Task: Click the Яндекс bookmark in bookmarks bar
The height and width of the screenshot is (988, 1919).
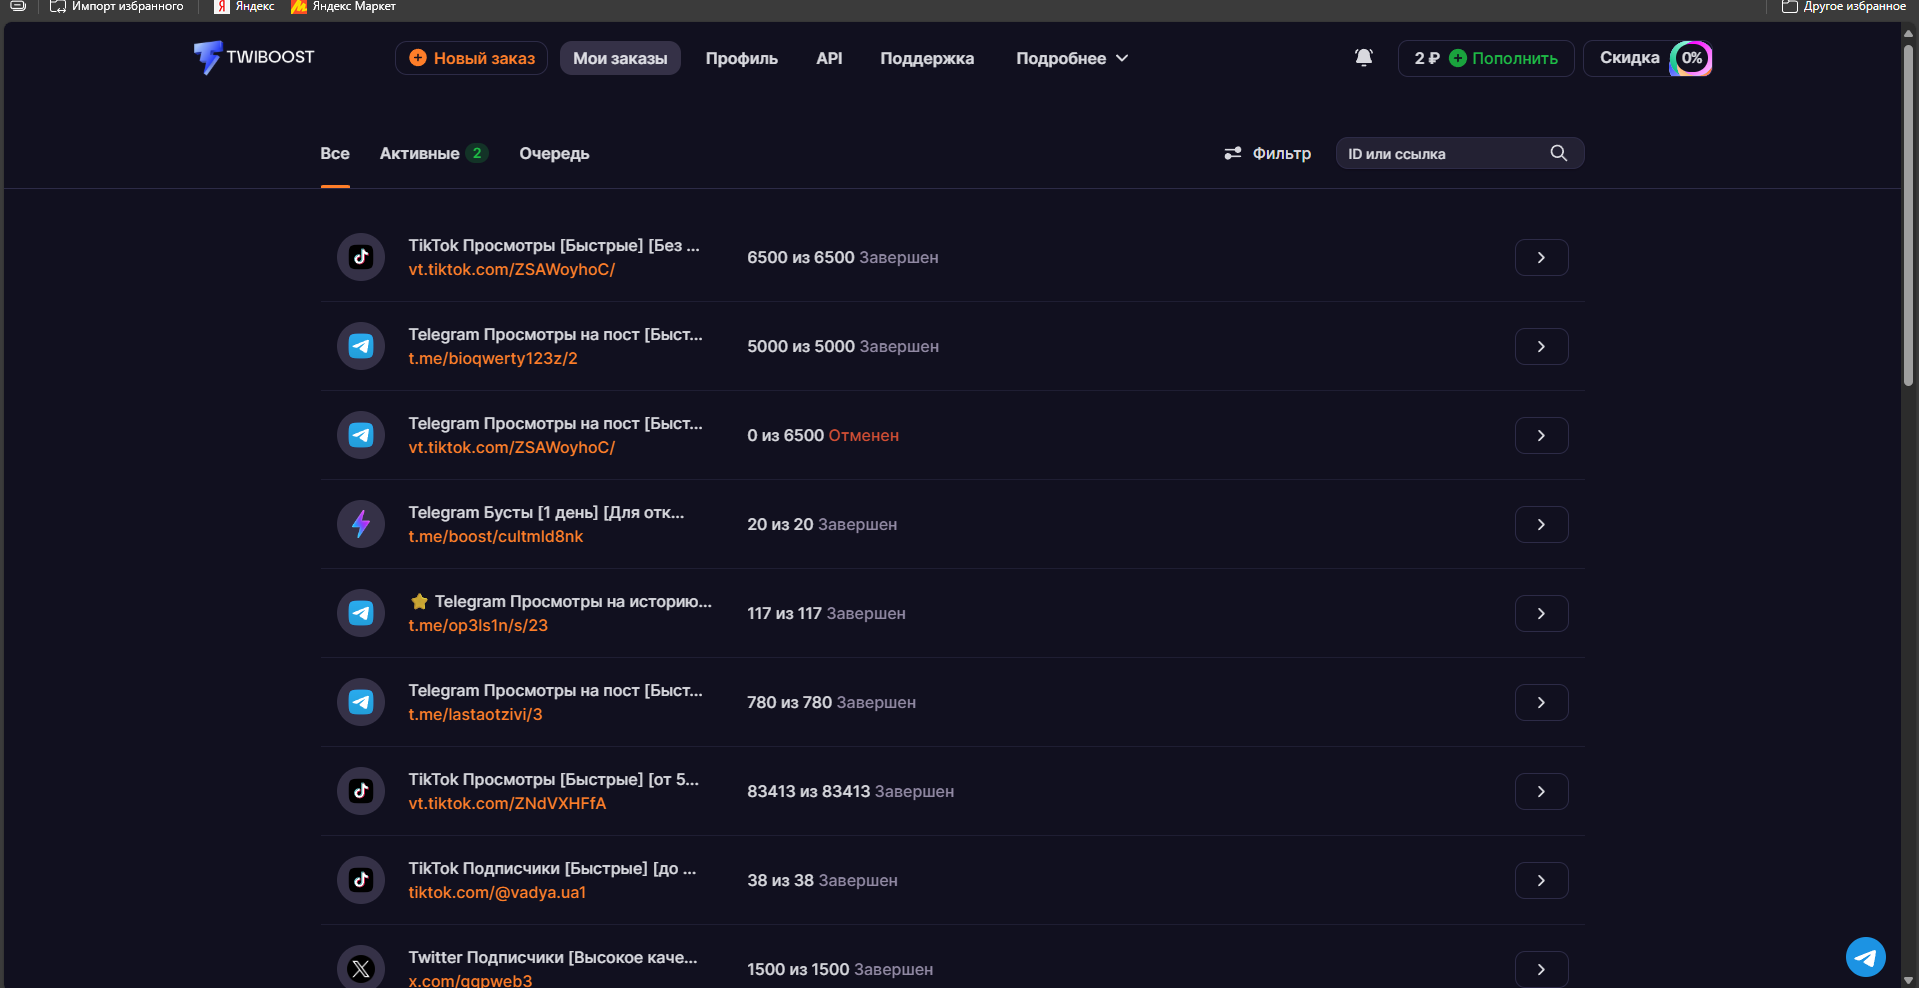Action: pyautogui.click(x=244, y=6)
